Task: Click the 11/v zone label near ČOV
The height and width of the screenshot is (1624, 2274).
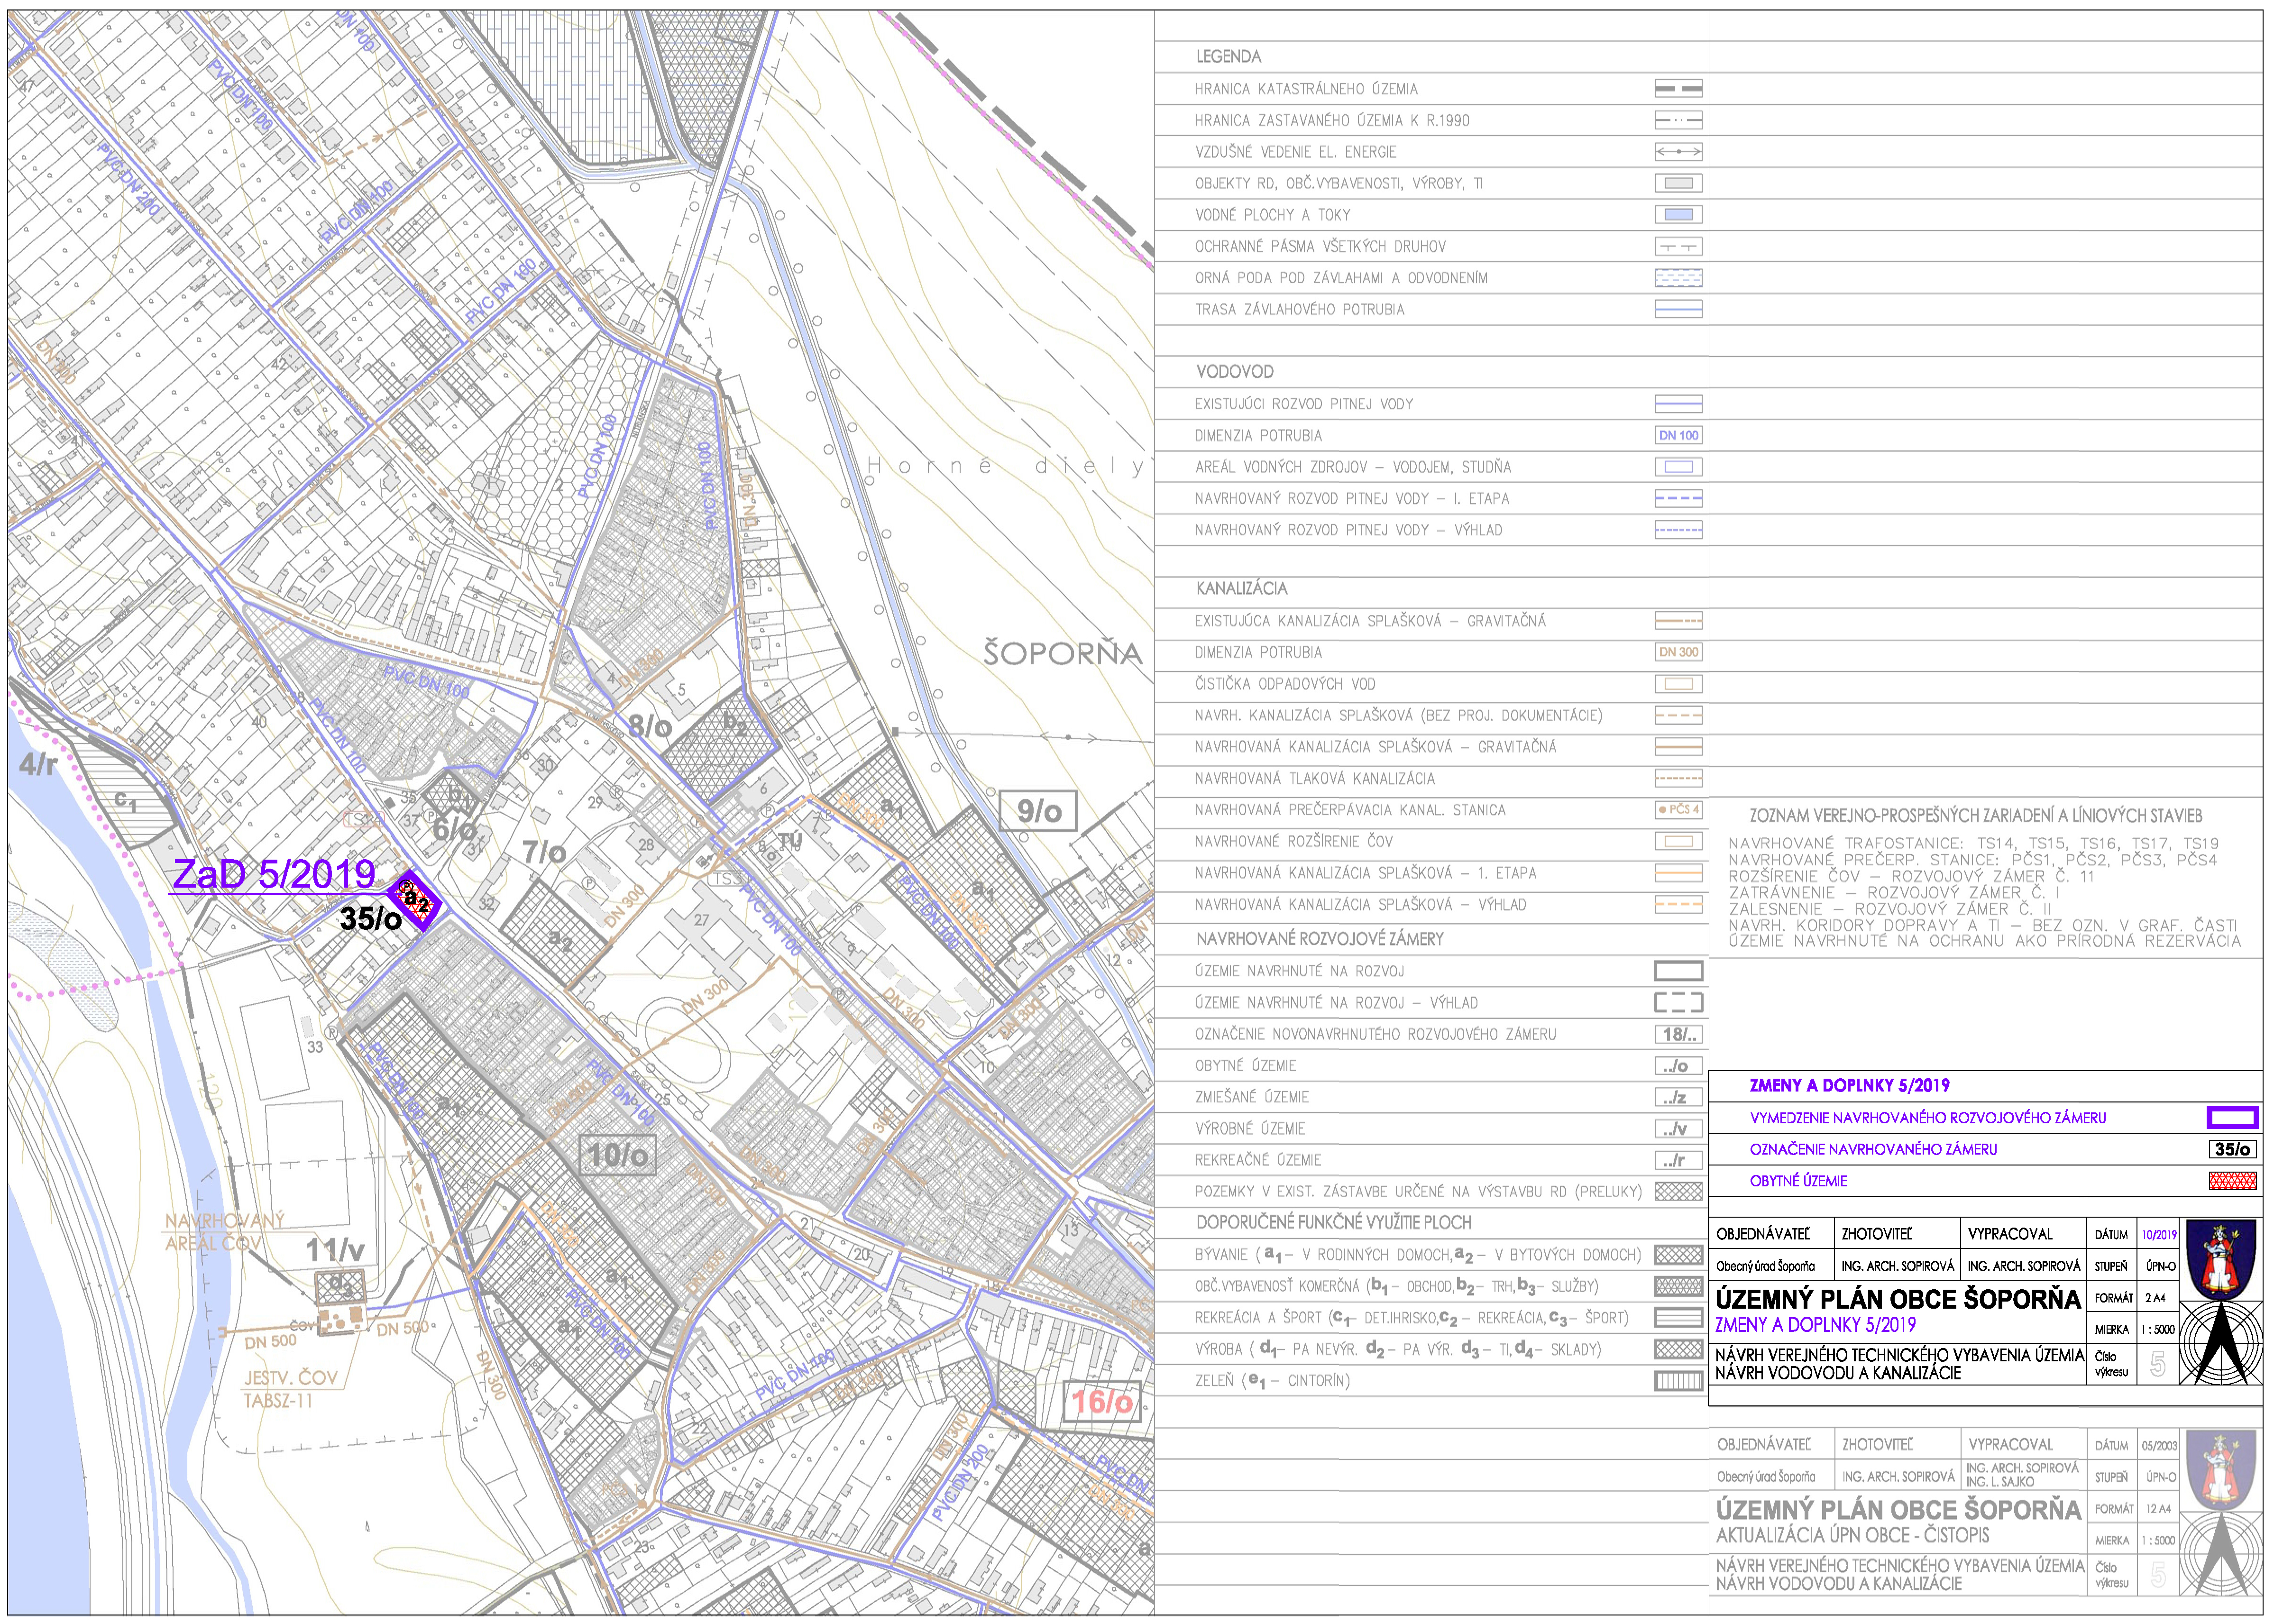Action: tap(335, 1249)
